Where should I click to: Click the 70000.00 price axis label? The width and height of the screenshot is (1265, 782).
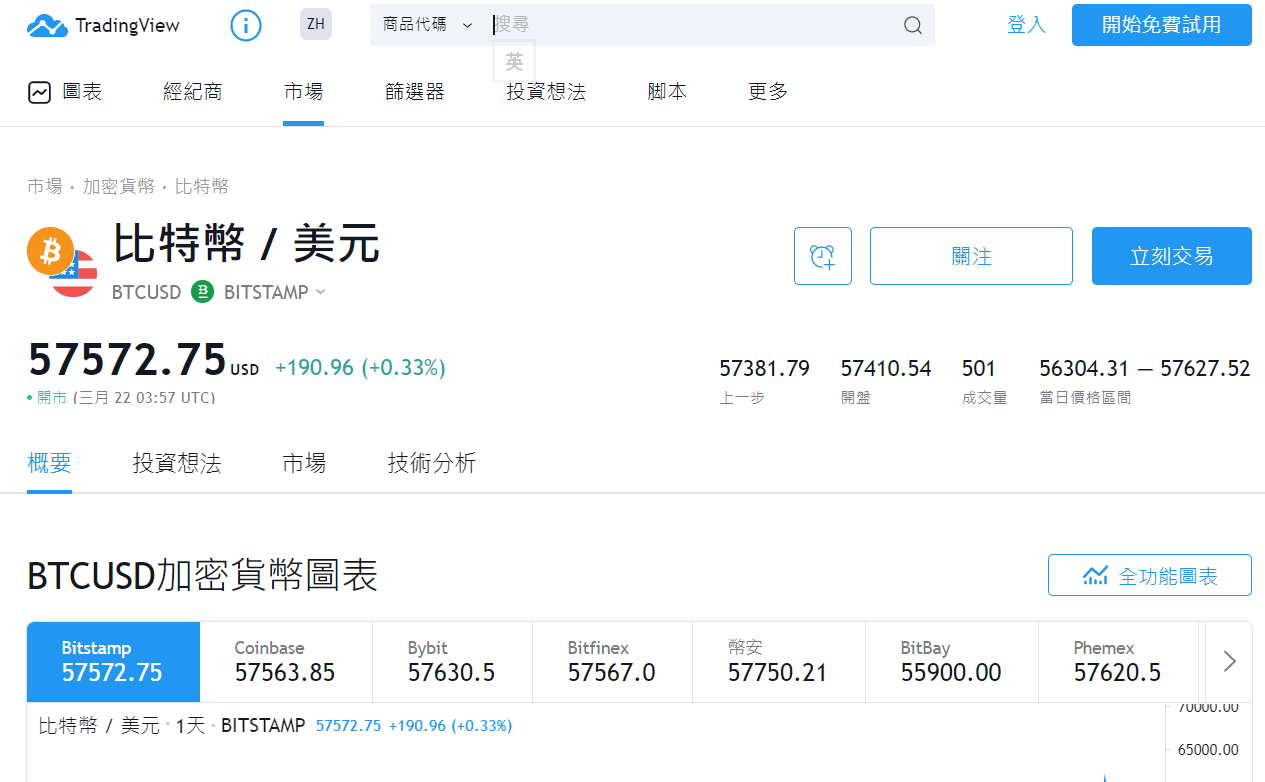tap(1207, 707)
